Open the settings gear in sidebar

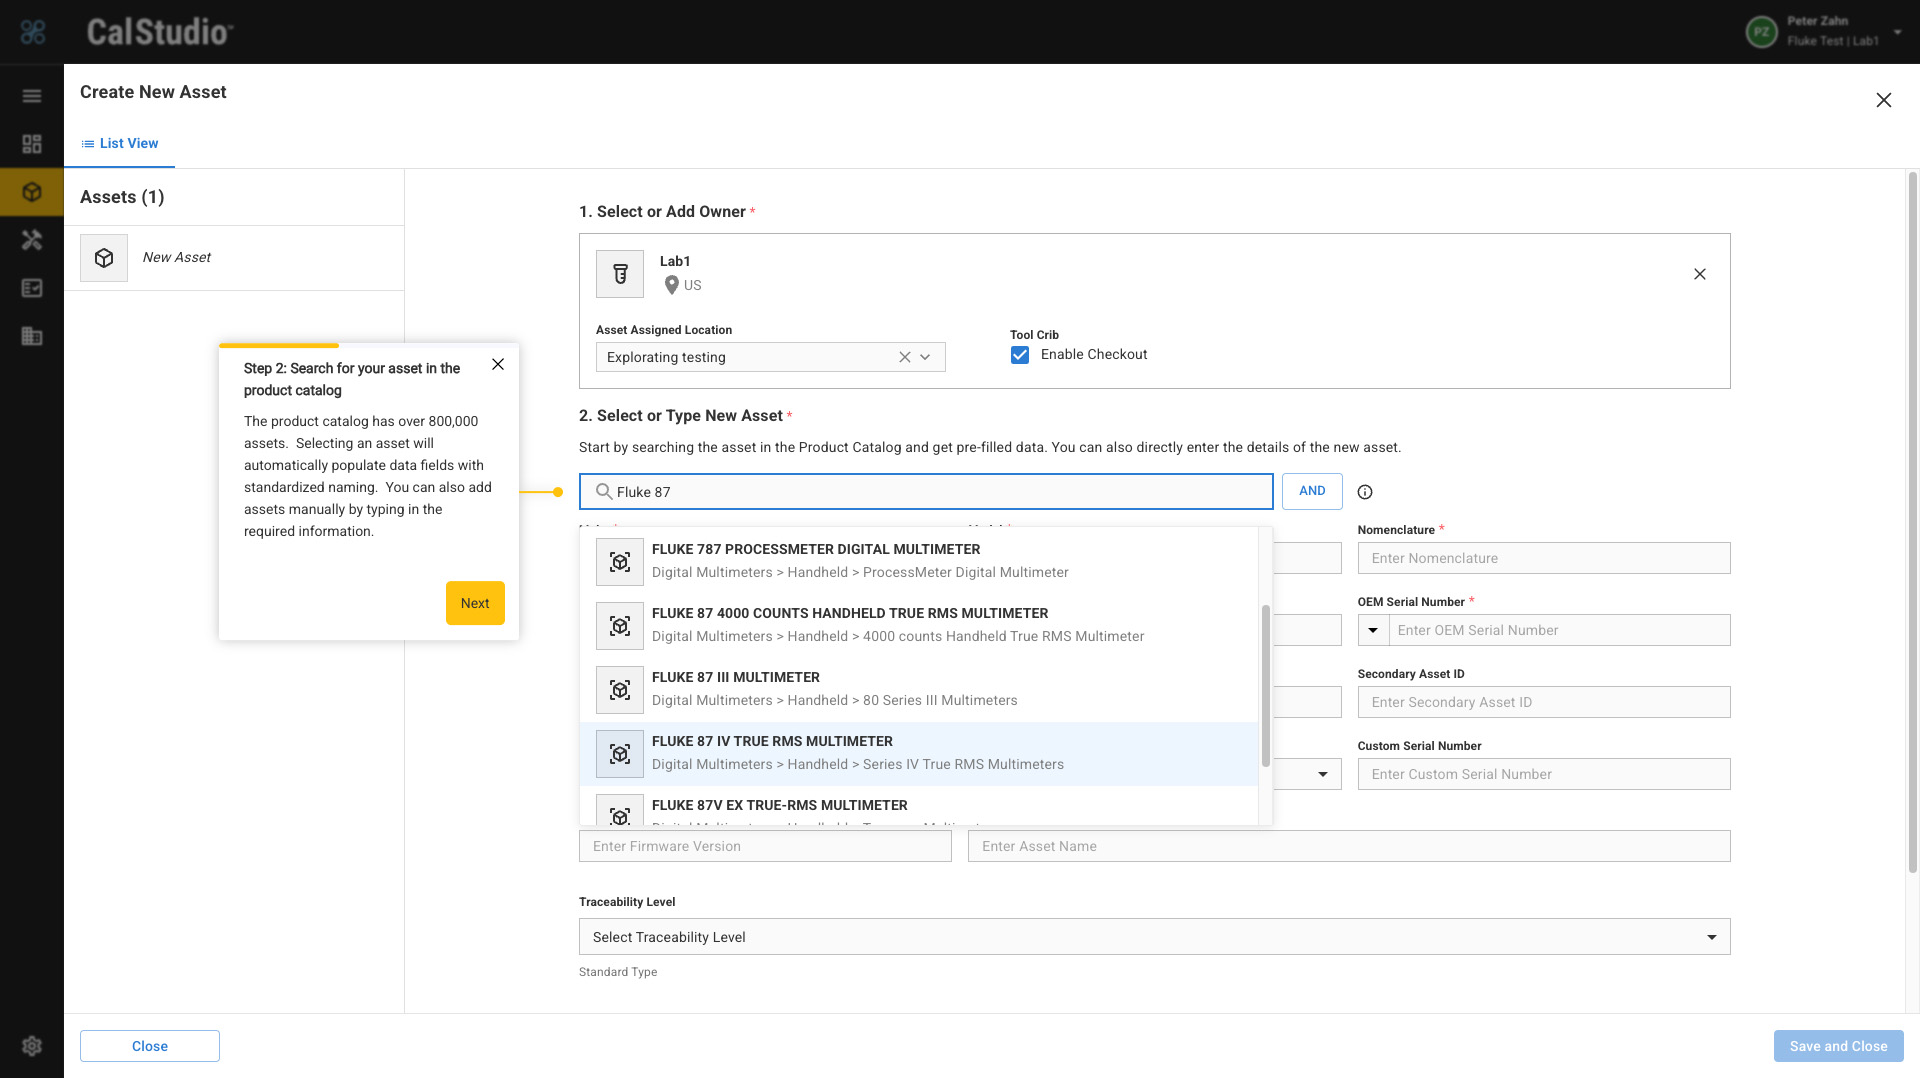tap(32, 1046)
